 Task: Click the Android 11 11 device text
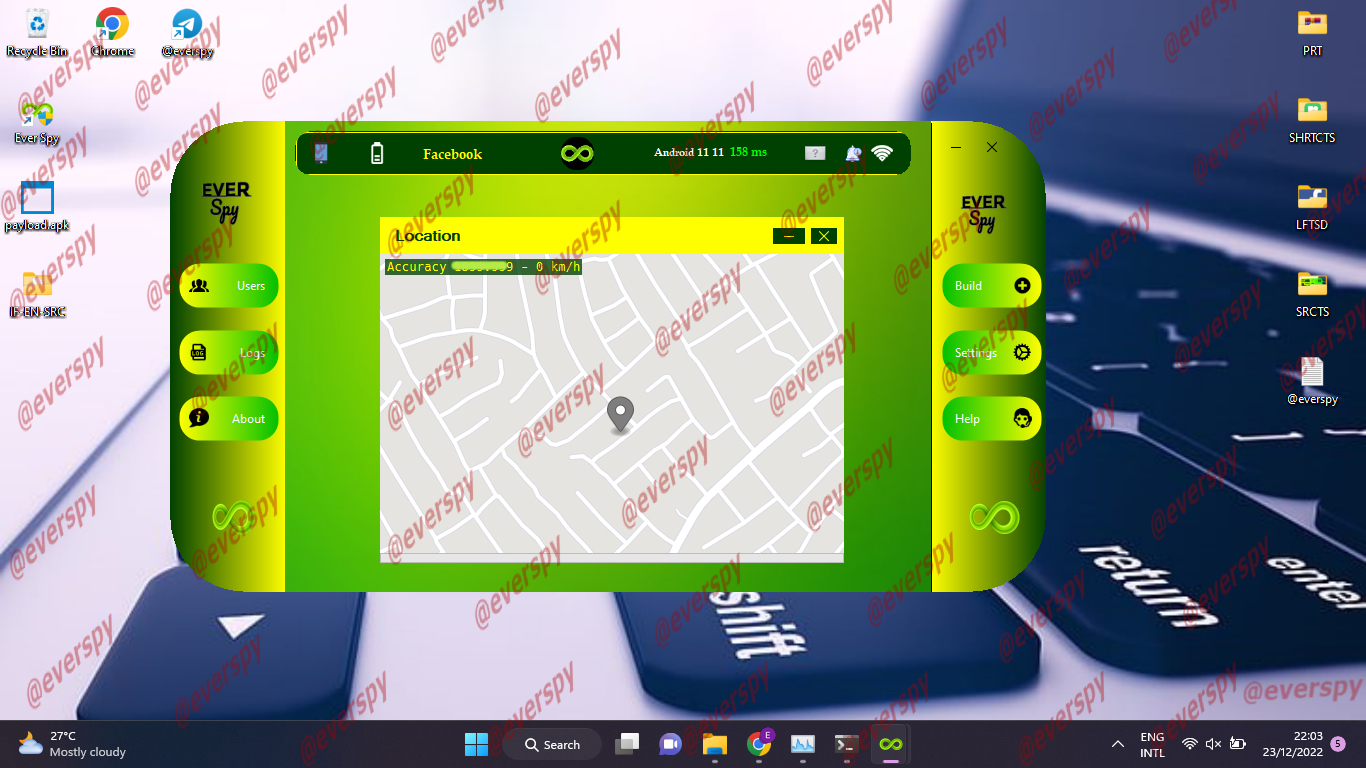point(689,152)
